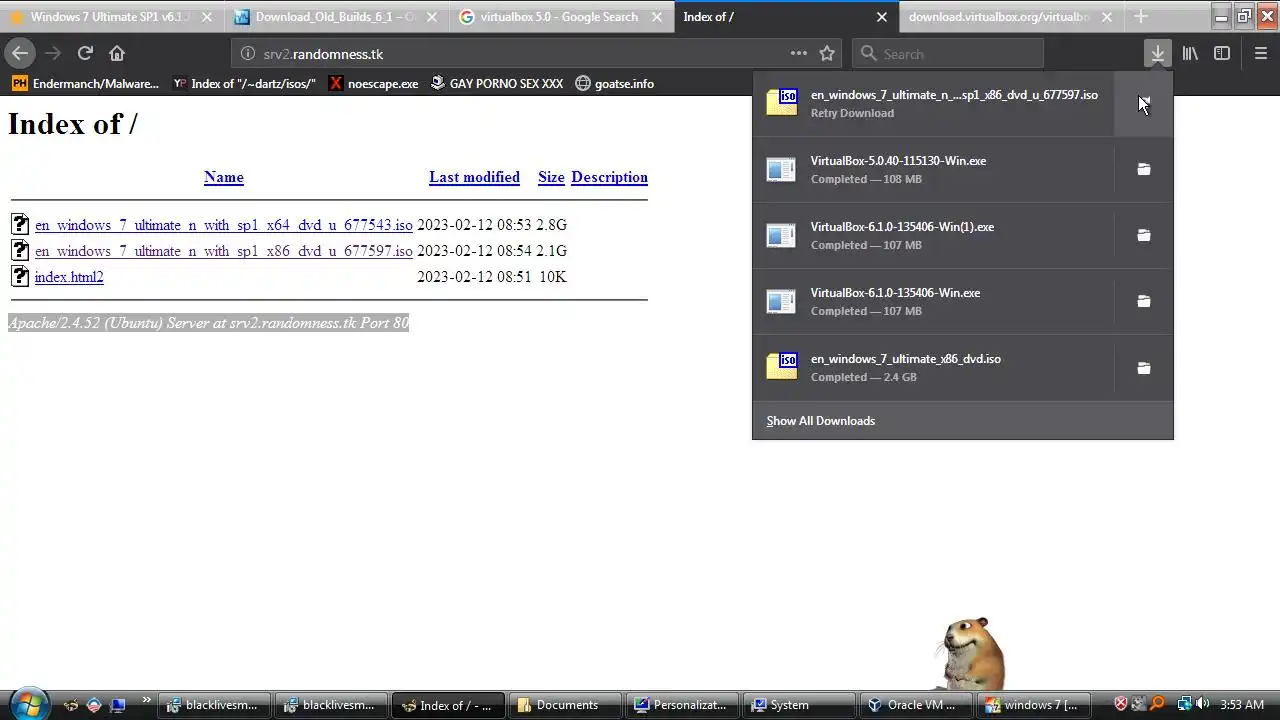Open folder containing VirtualBox-5.0.40-115130-Win.exe

coord(1143,169)
